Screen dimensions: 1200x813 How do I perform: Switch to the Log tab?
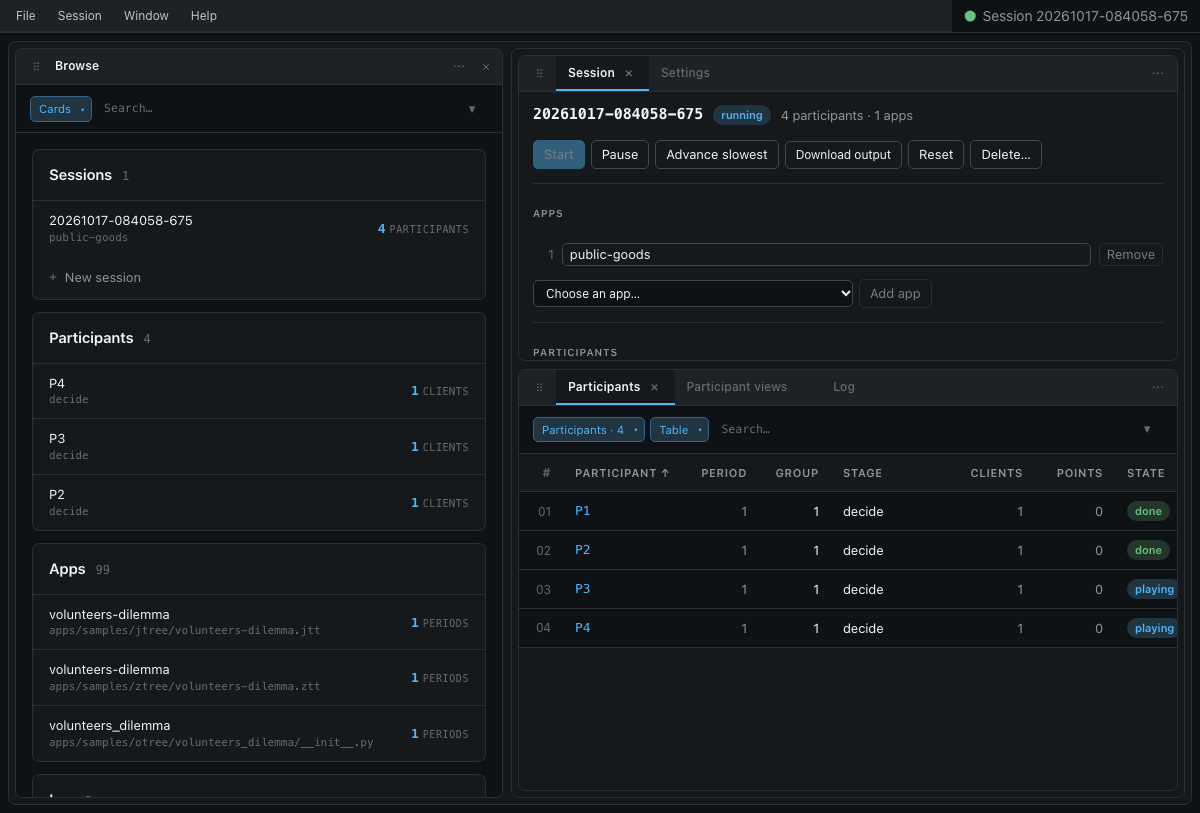[844, 387]
